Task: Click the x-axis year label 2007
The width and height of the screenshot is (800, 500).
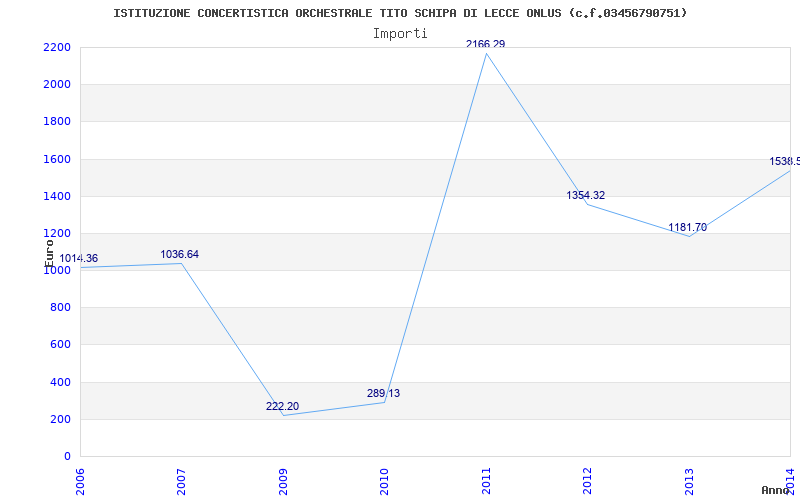Action: coord(181,481)
